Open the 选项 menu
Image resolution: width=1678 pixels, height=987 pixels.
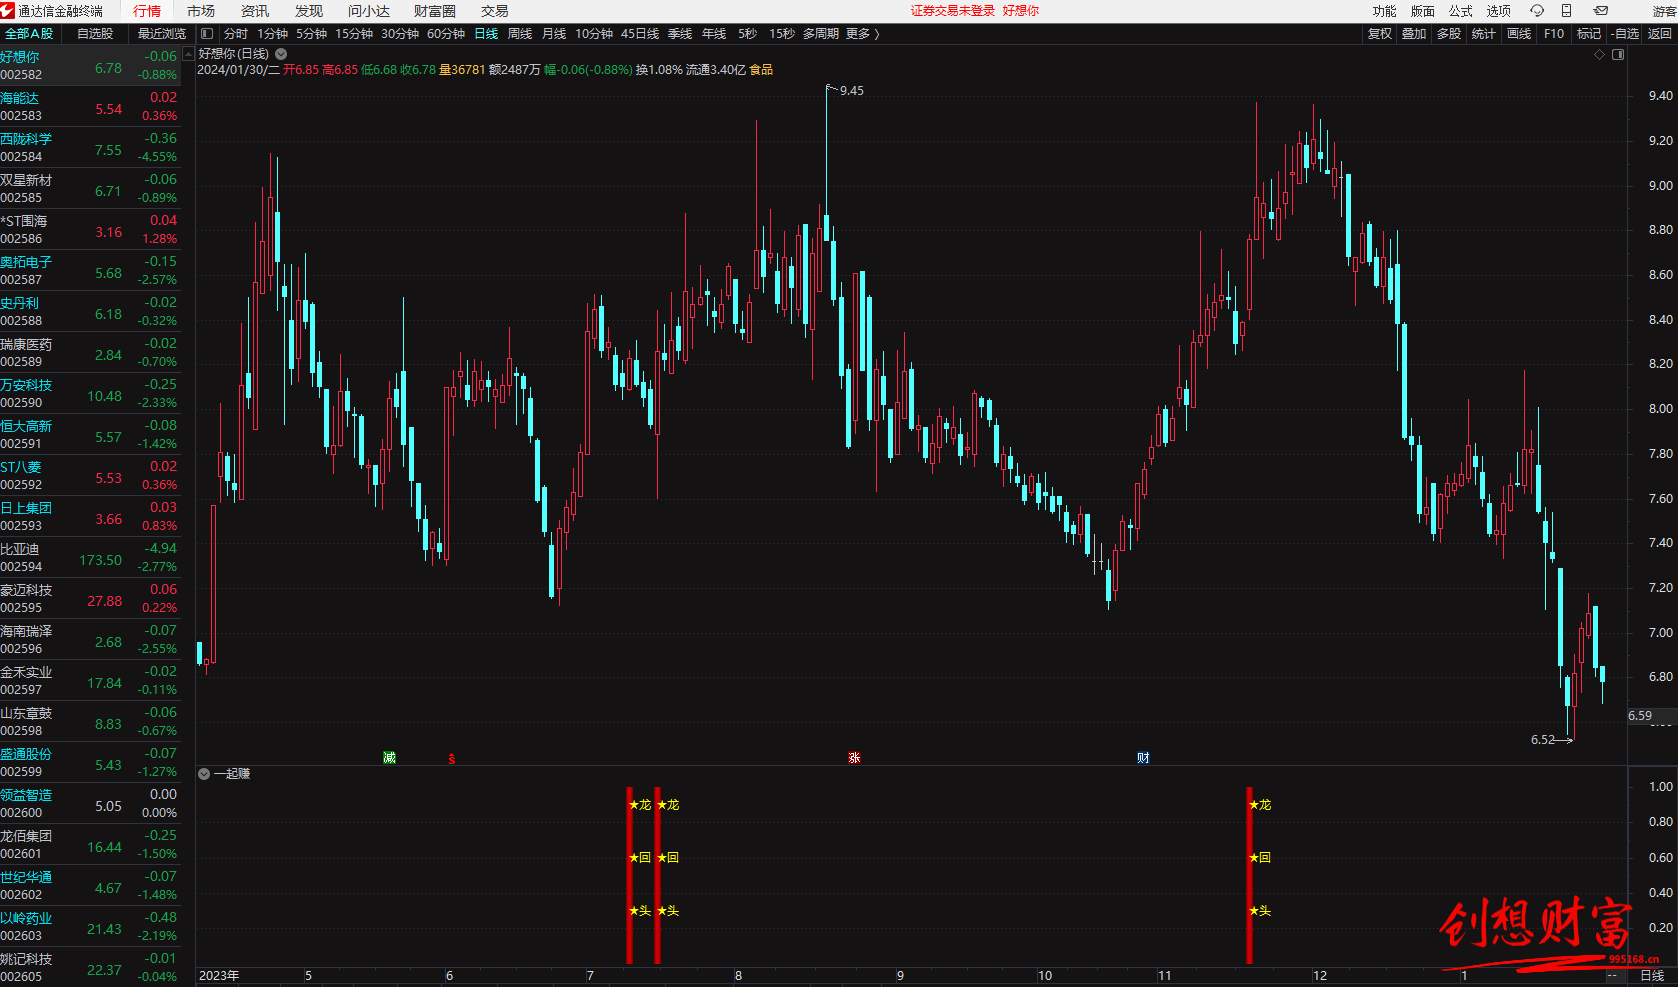pyautogui.click(x=1499, y=11)
